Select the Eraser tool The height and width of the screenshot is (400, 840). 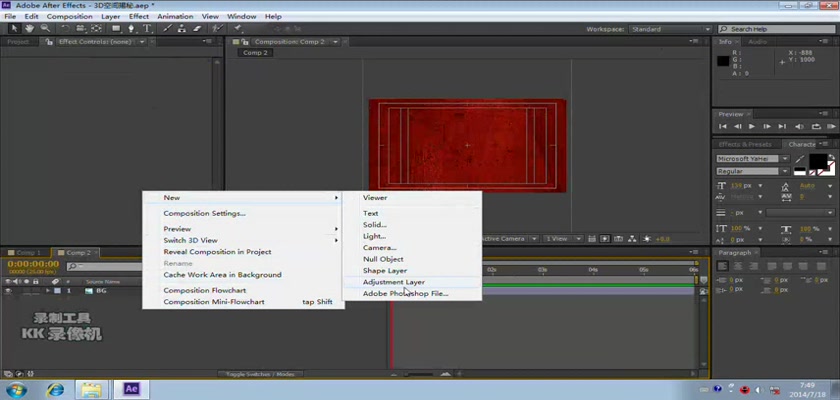tap(197, 29)
